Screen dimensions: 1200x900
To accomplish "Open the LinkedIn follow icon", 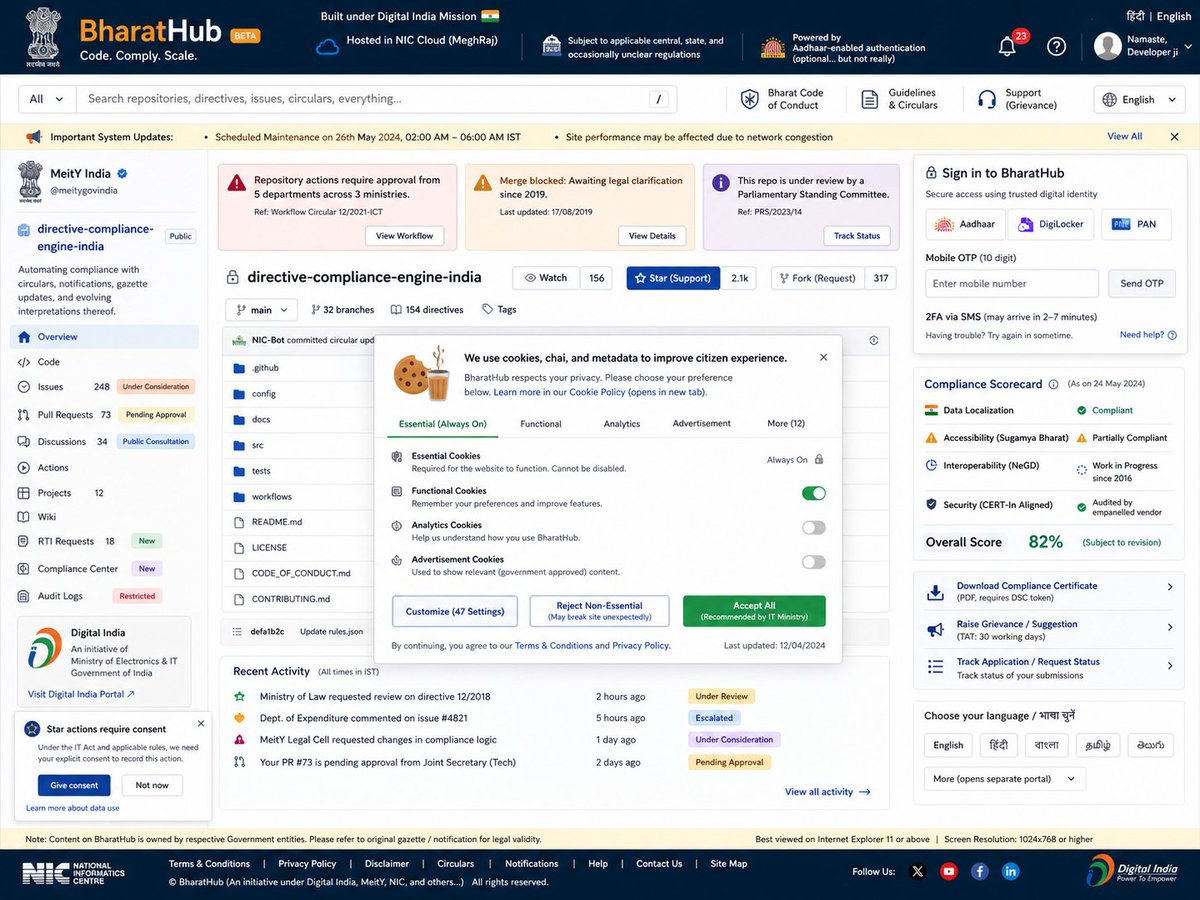I will coord(1011,871).
